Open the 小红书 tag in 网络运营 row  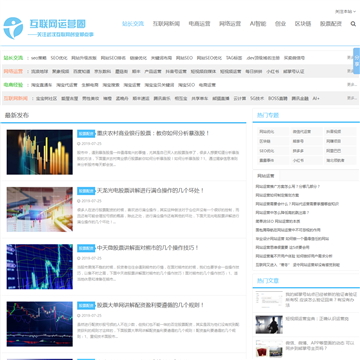273,71
